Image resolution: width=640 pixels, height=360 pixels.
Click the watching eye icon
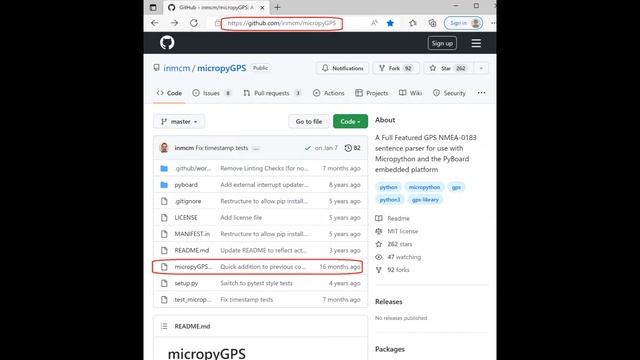[379, 257]
